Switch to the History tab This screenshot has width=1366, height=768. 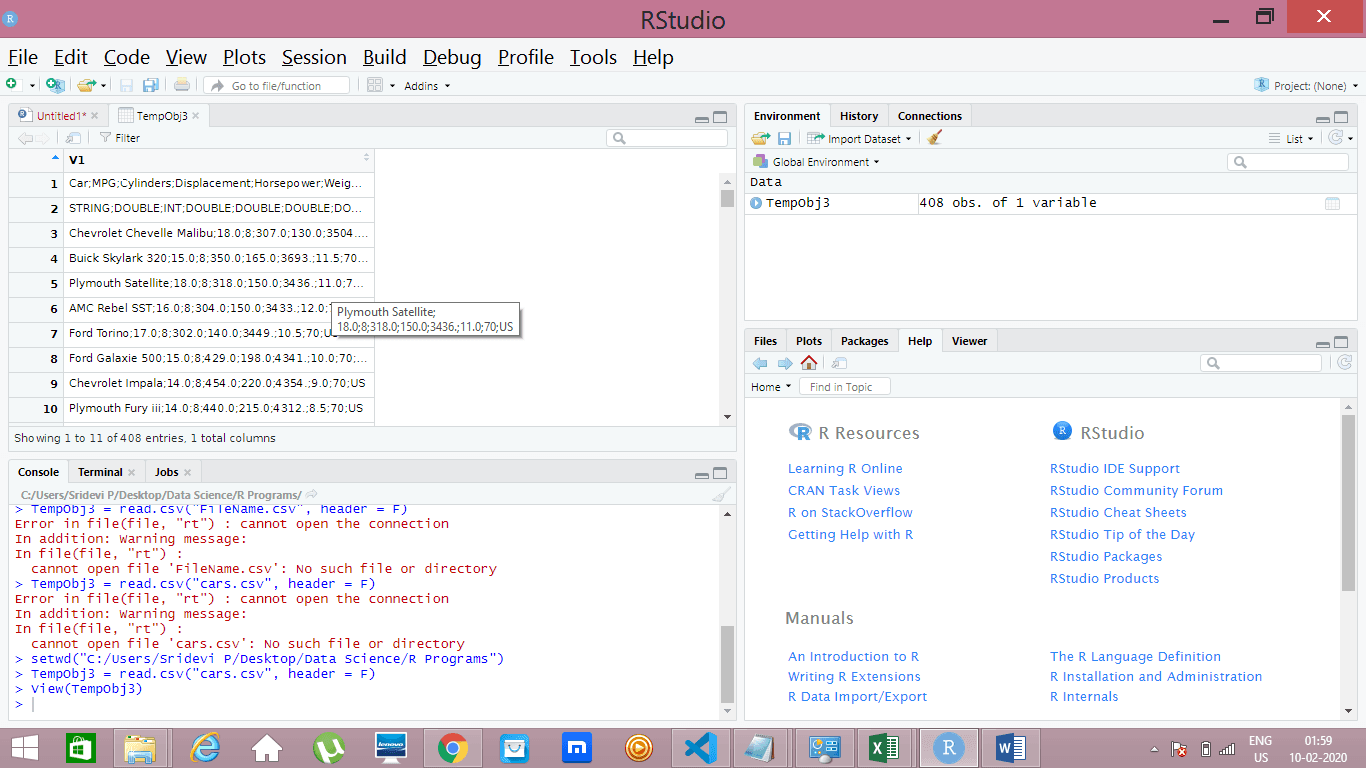click(x=859, y=116)
